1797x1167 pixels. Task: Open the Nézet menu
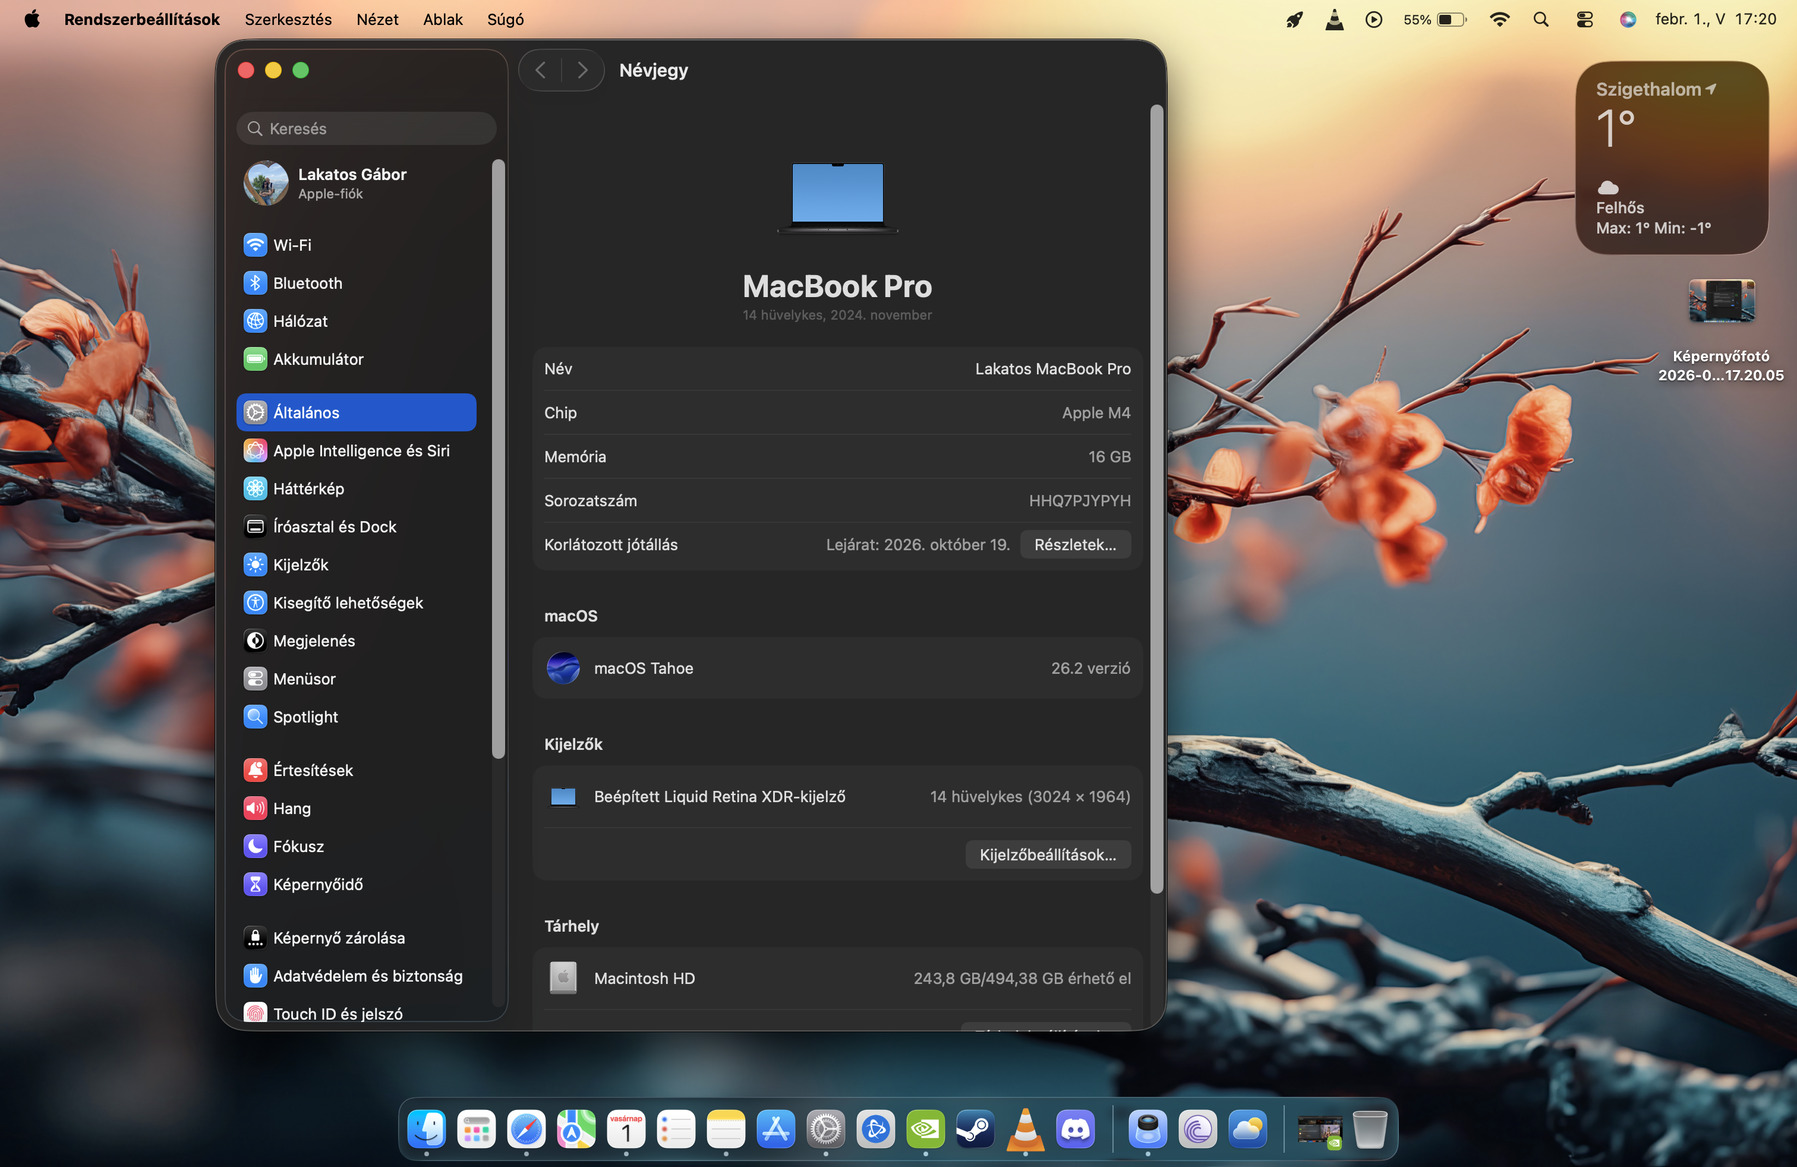[x=377, y=19]
